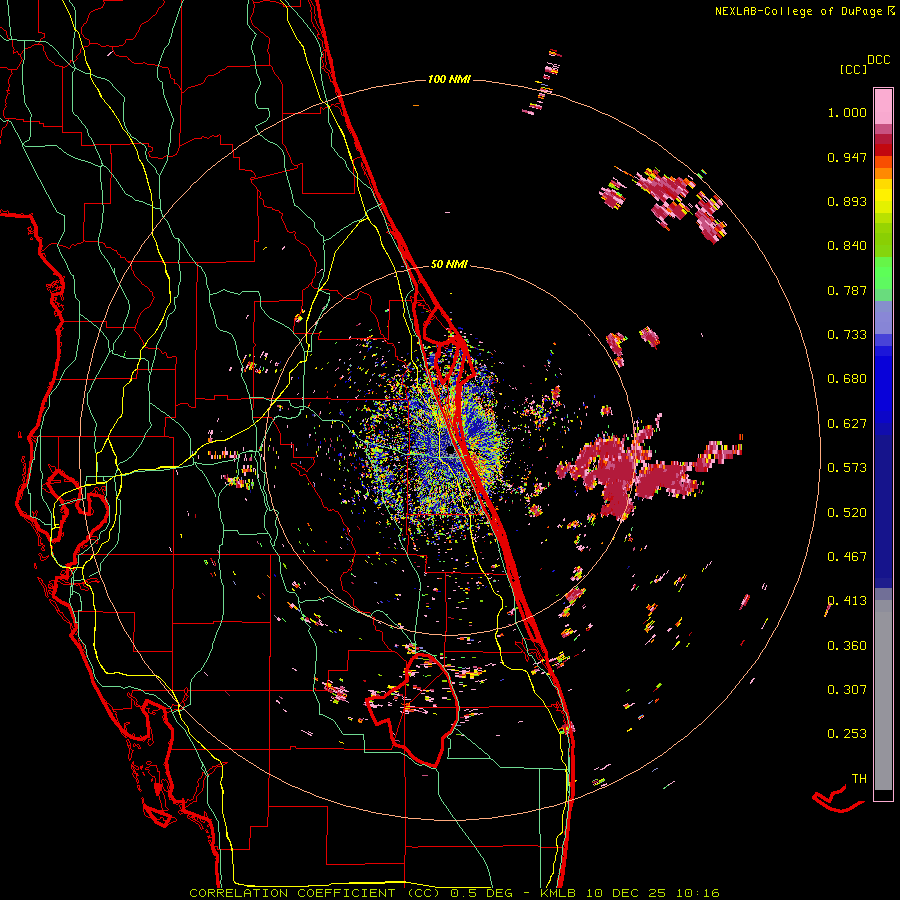The width and height of the screenshot is (900, 900).
Task: Click the '100 NMI' range ring label
Action: [x=449, y=79]
